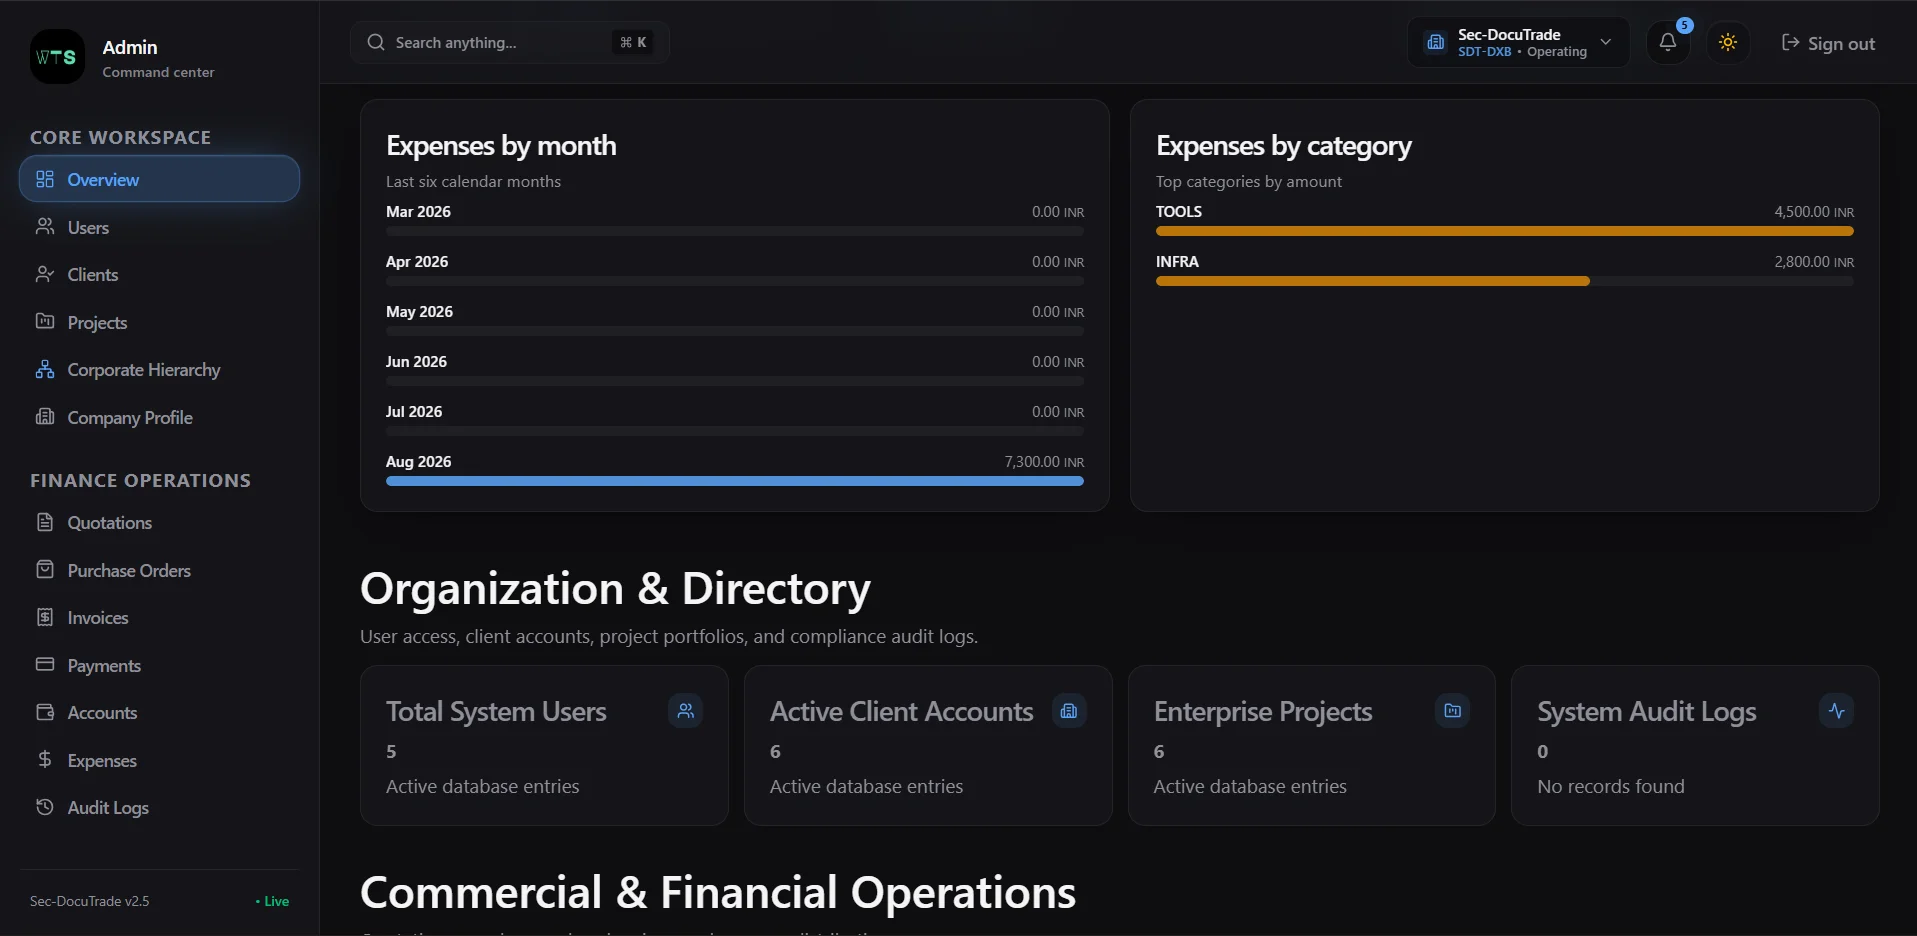Open the notifications bell icon
Screen dimensions: 1917x936
tap(1668, 42)
